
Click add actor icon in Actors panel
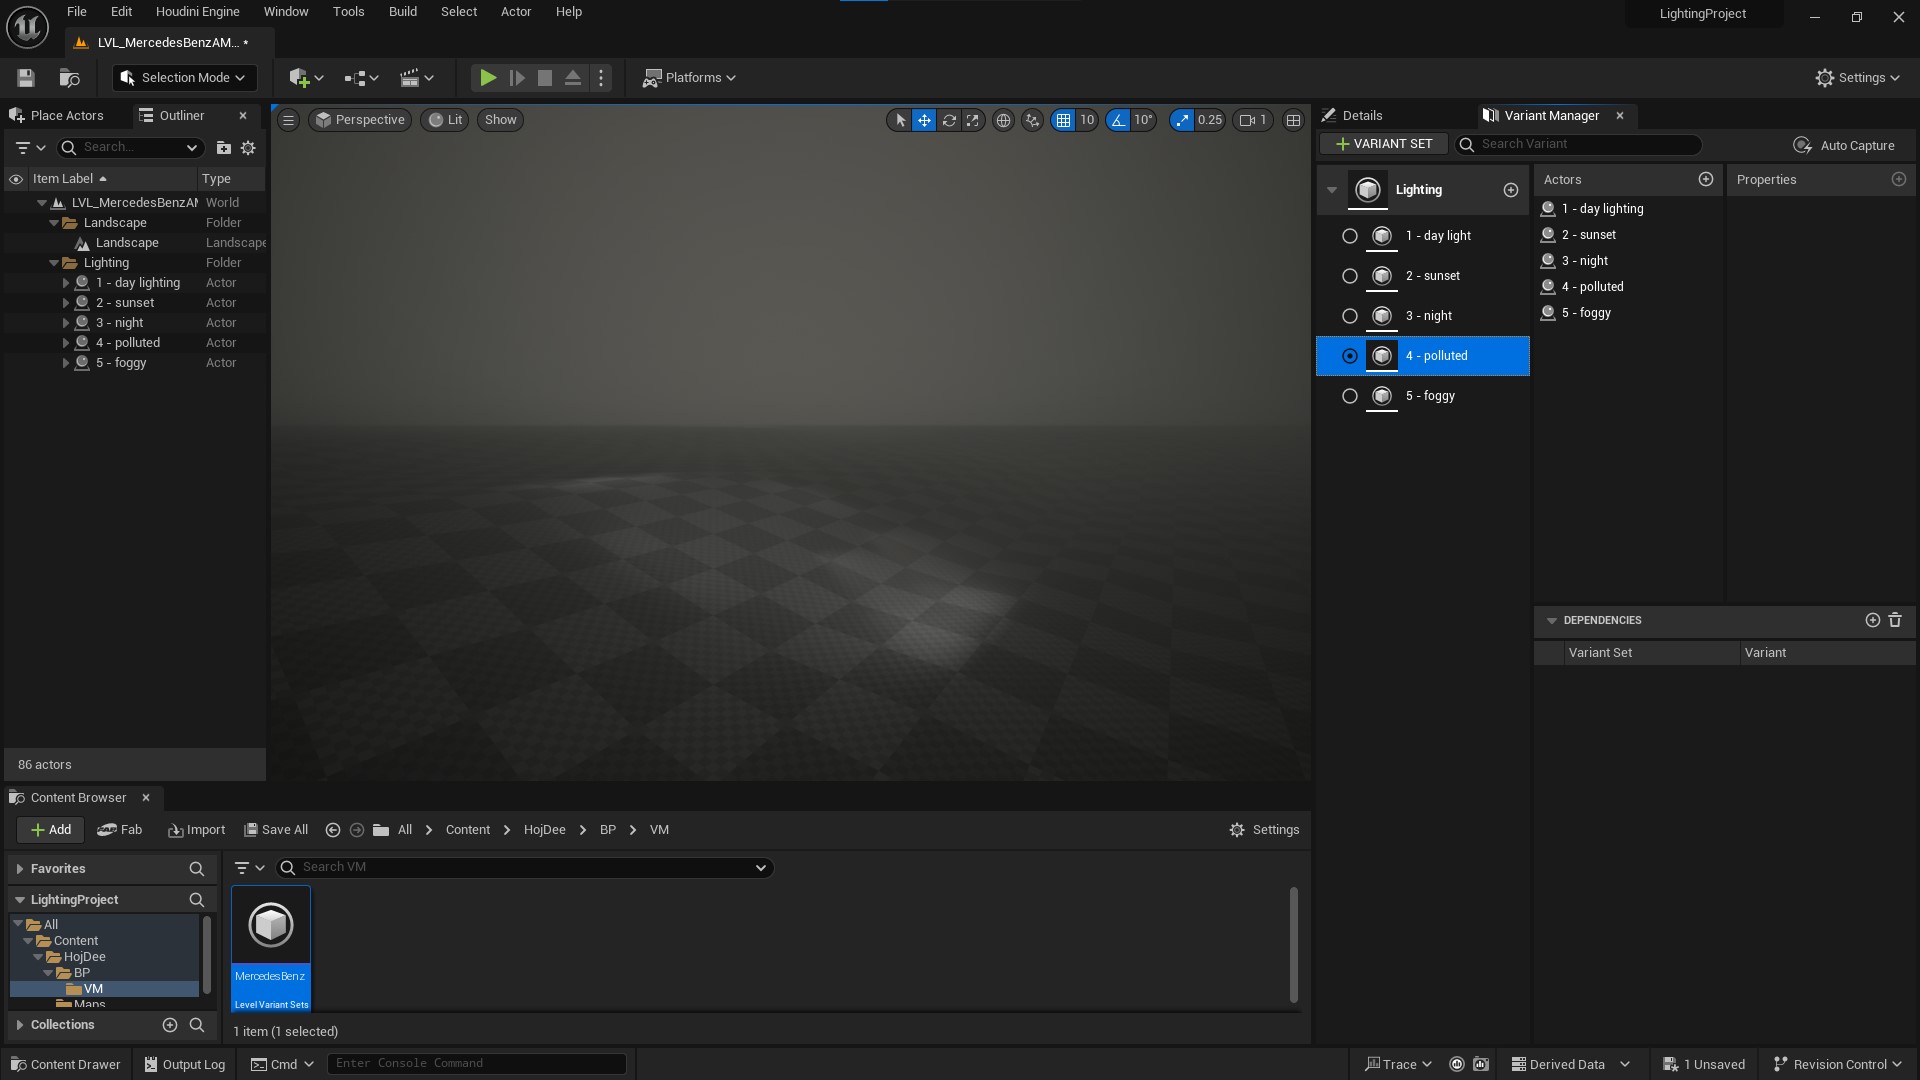(1706, 179)
